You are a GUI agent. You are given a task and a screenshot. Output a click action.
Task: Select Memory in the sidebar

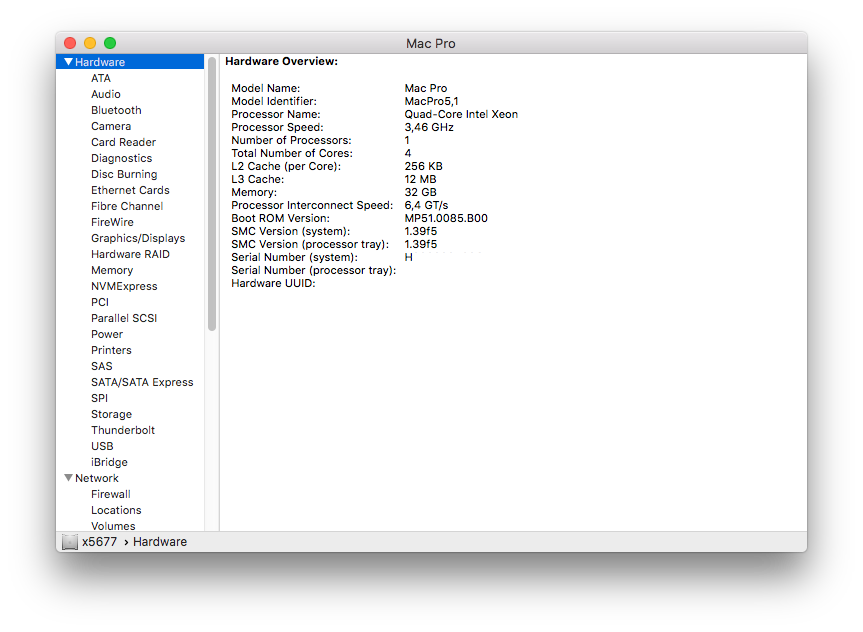click(112, 270)
